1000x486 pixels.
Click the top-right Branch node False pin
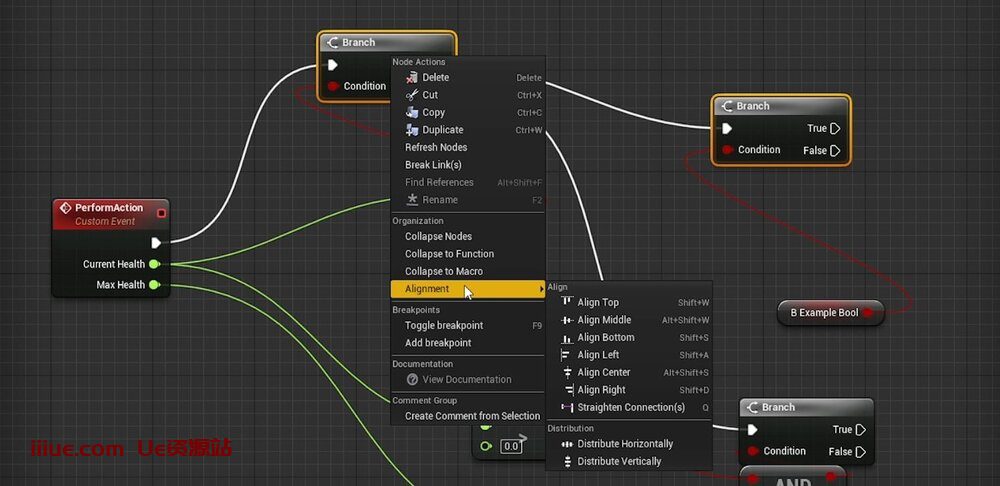(835, 151)
